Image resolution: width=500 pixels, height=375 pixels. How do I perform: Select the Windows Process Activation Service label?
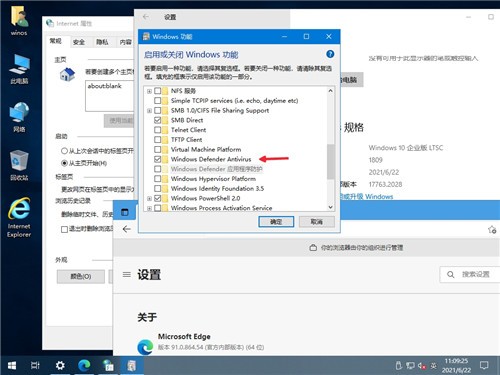click(x=221, y=208)
